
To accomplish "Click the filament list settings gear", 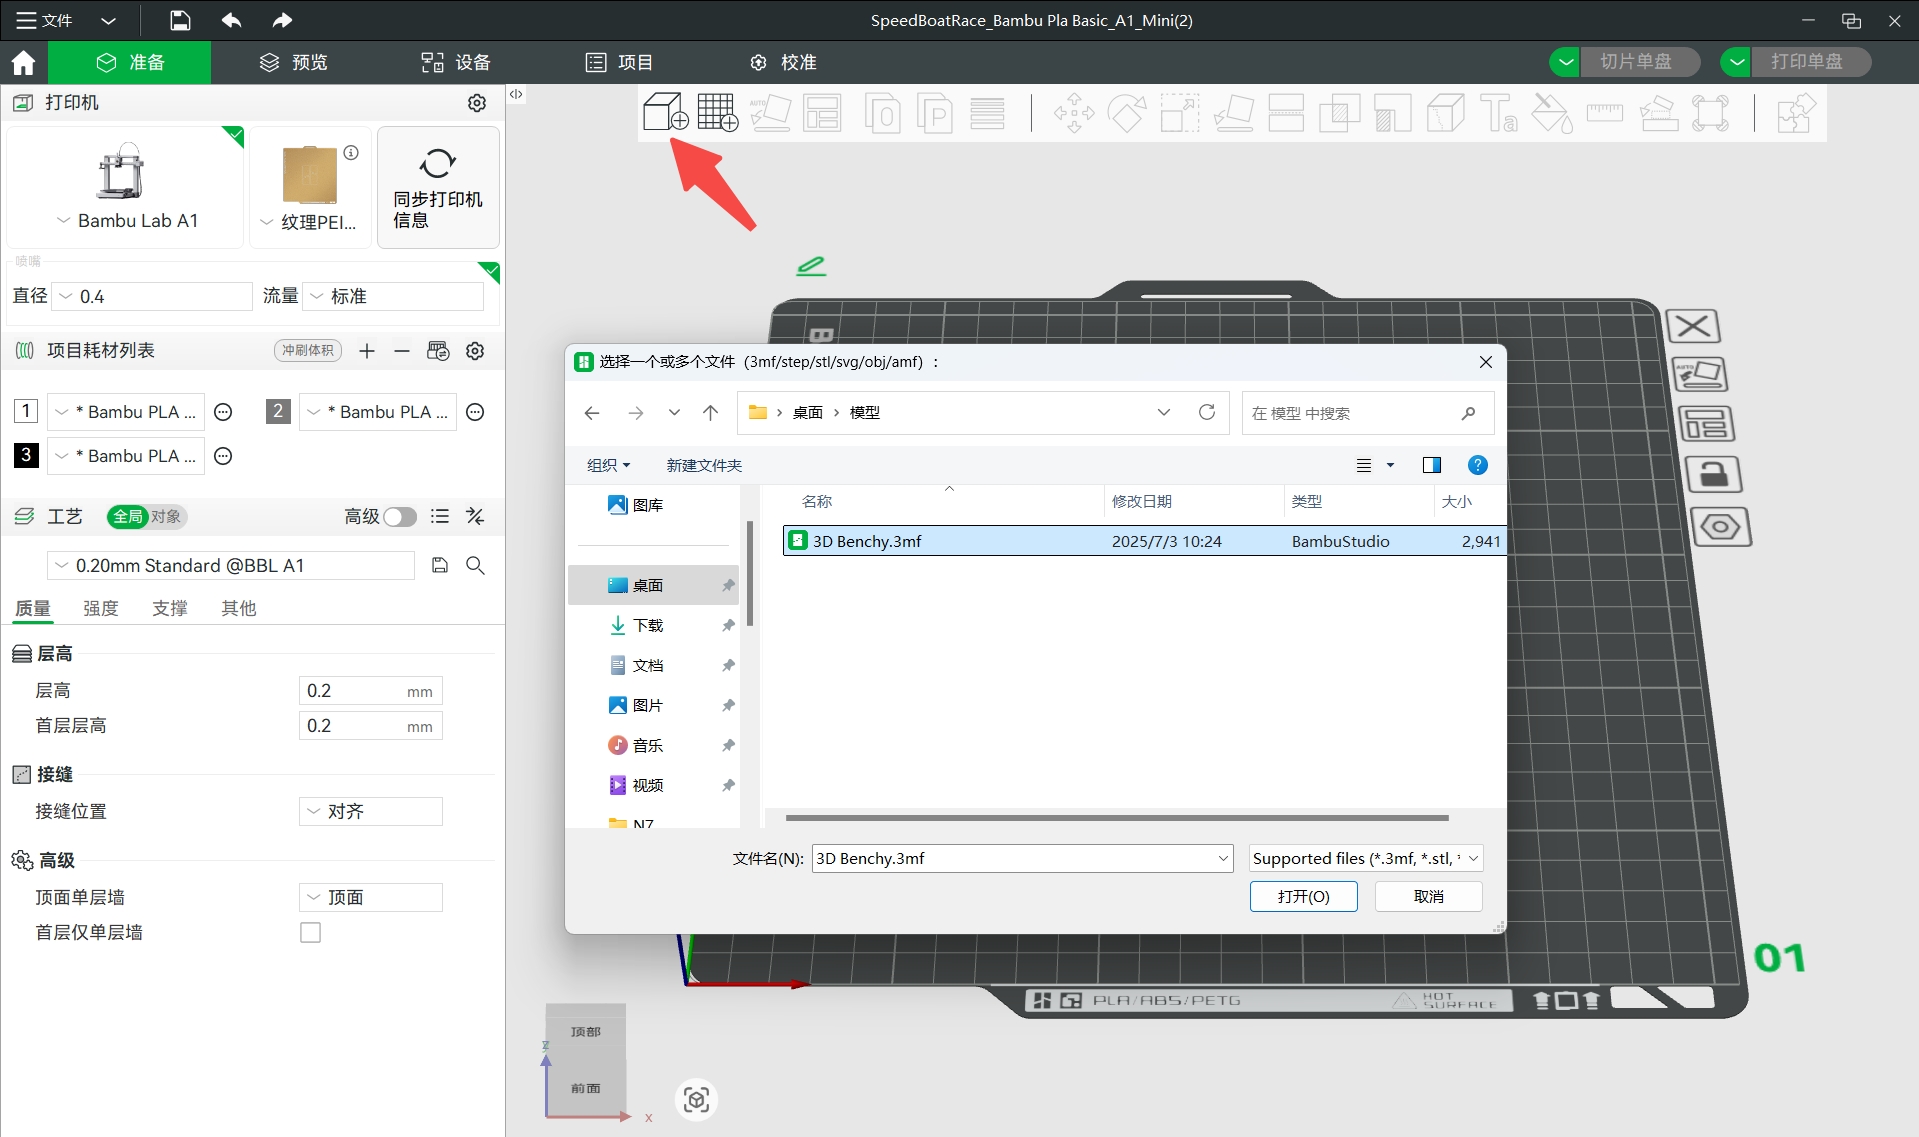I will point(475,351).
